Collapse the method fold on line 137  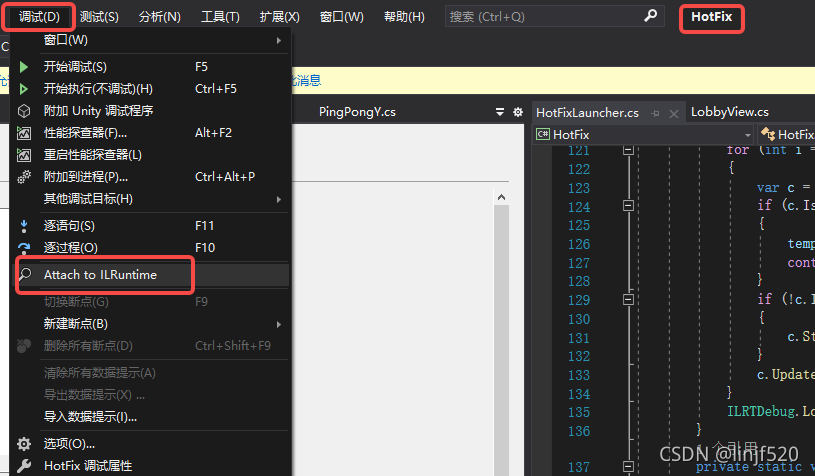click(x=628, y=466)
